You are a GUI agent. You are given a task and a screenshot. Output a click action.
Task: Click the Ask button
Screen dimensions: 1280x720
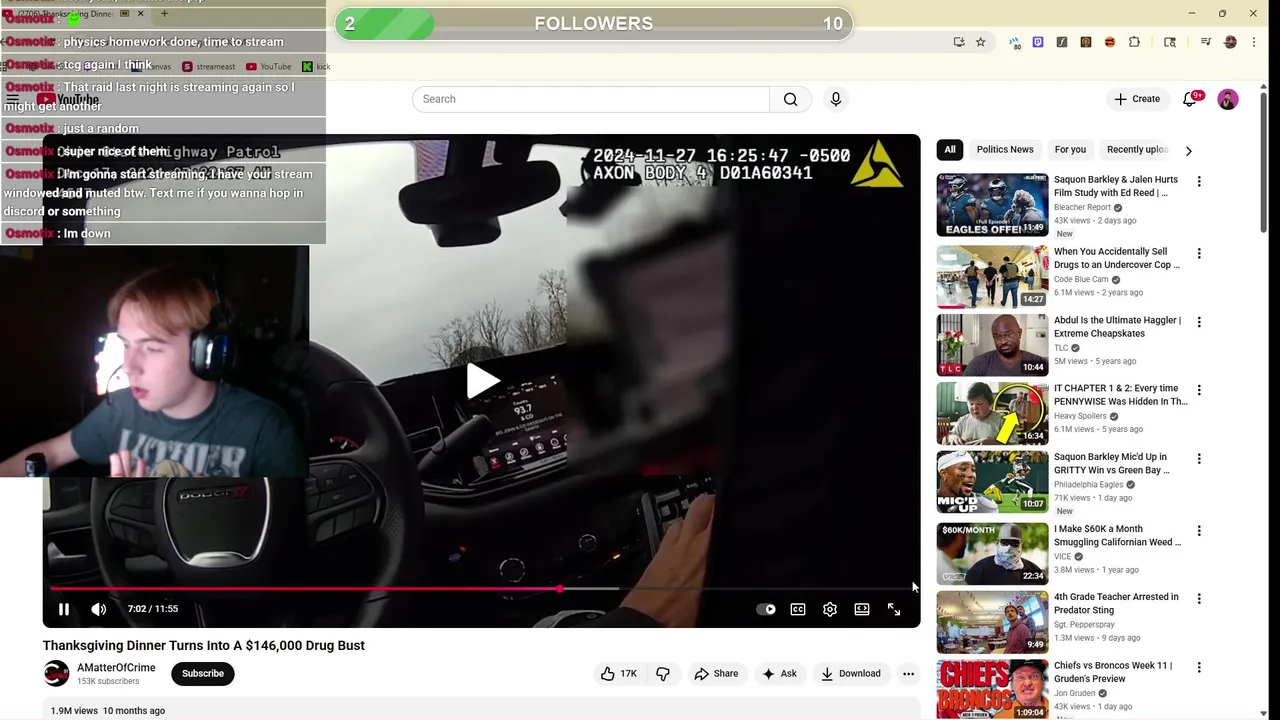tap(780, 674)
